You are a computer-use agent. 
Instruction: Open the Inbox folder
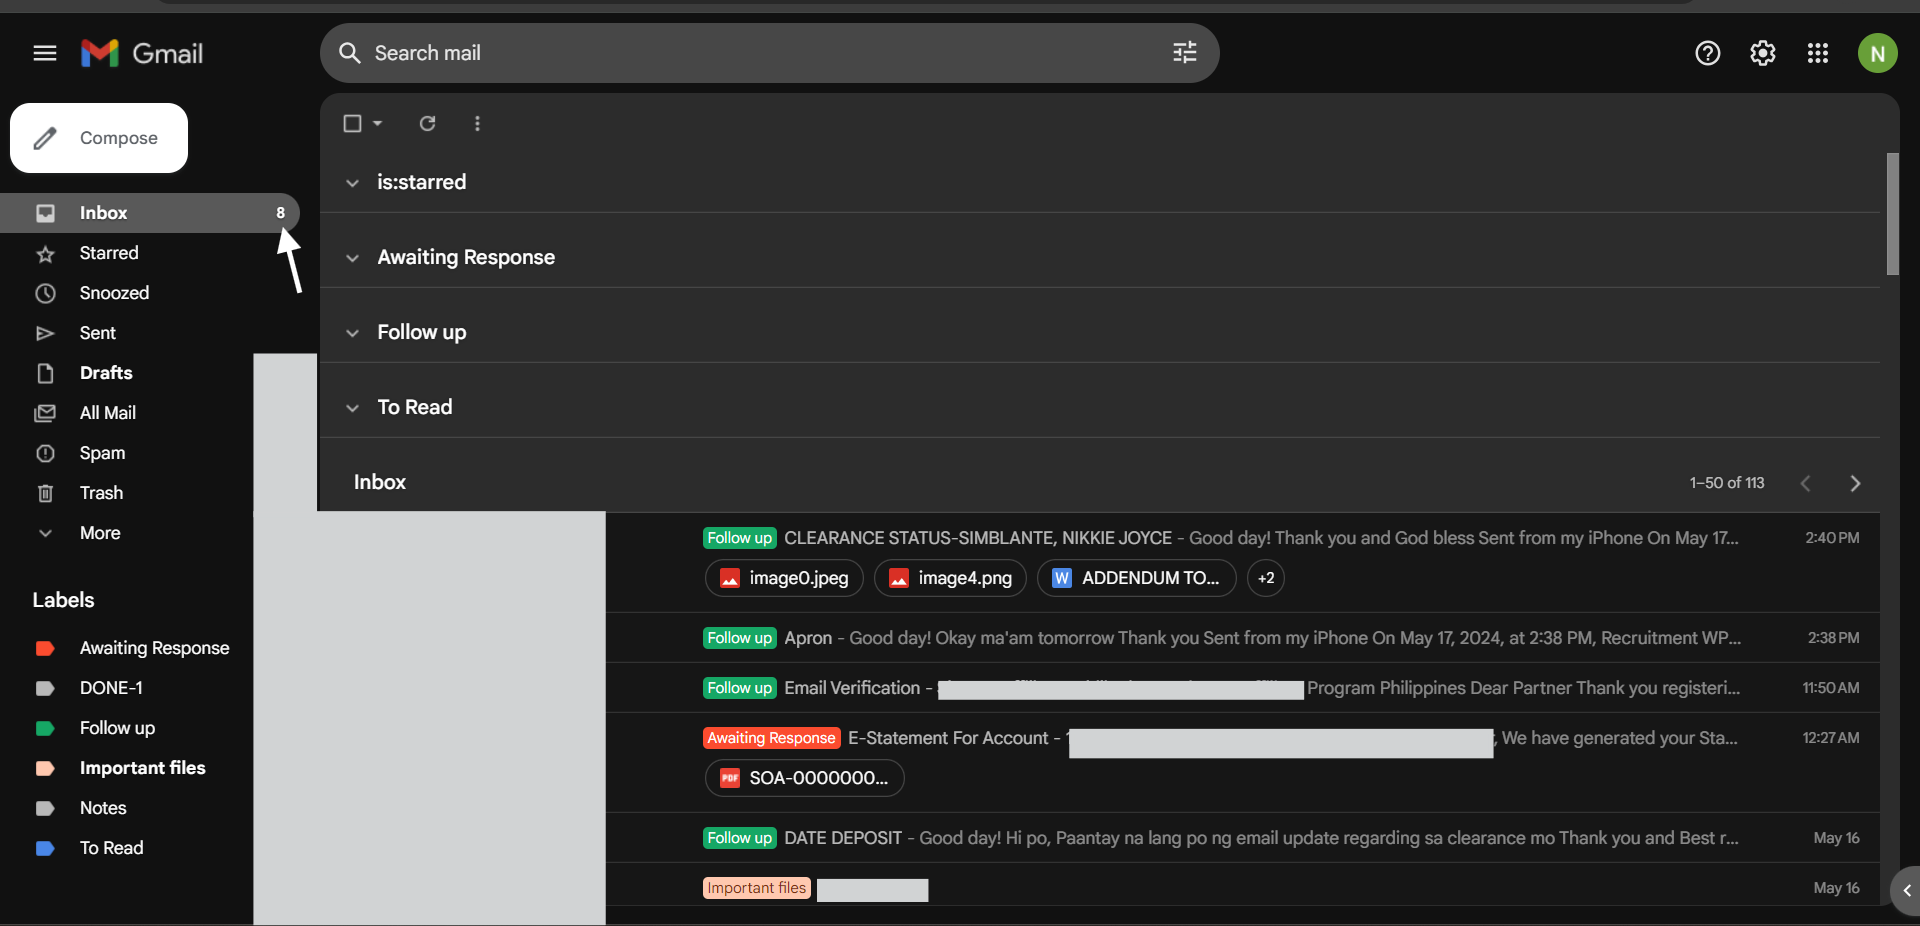[x=150, y=213]
